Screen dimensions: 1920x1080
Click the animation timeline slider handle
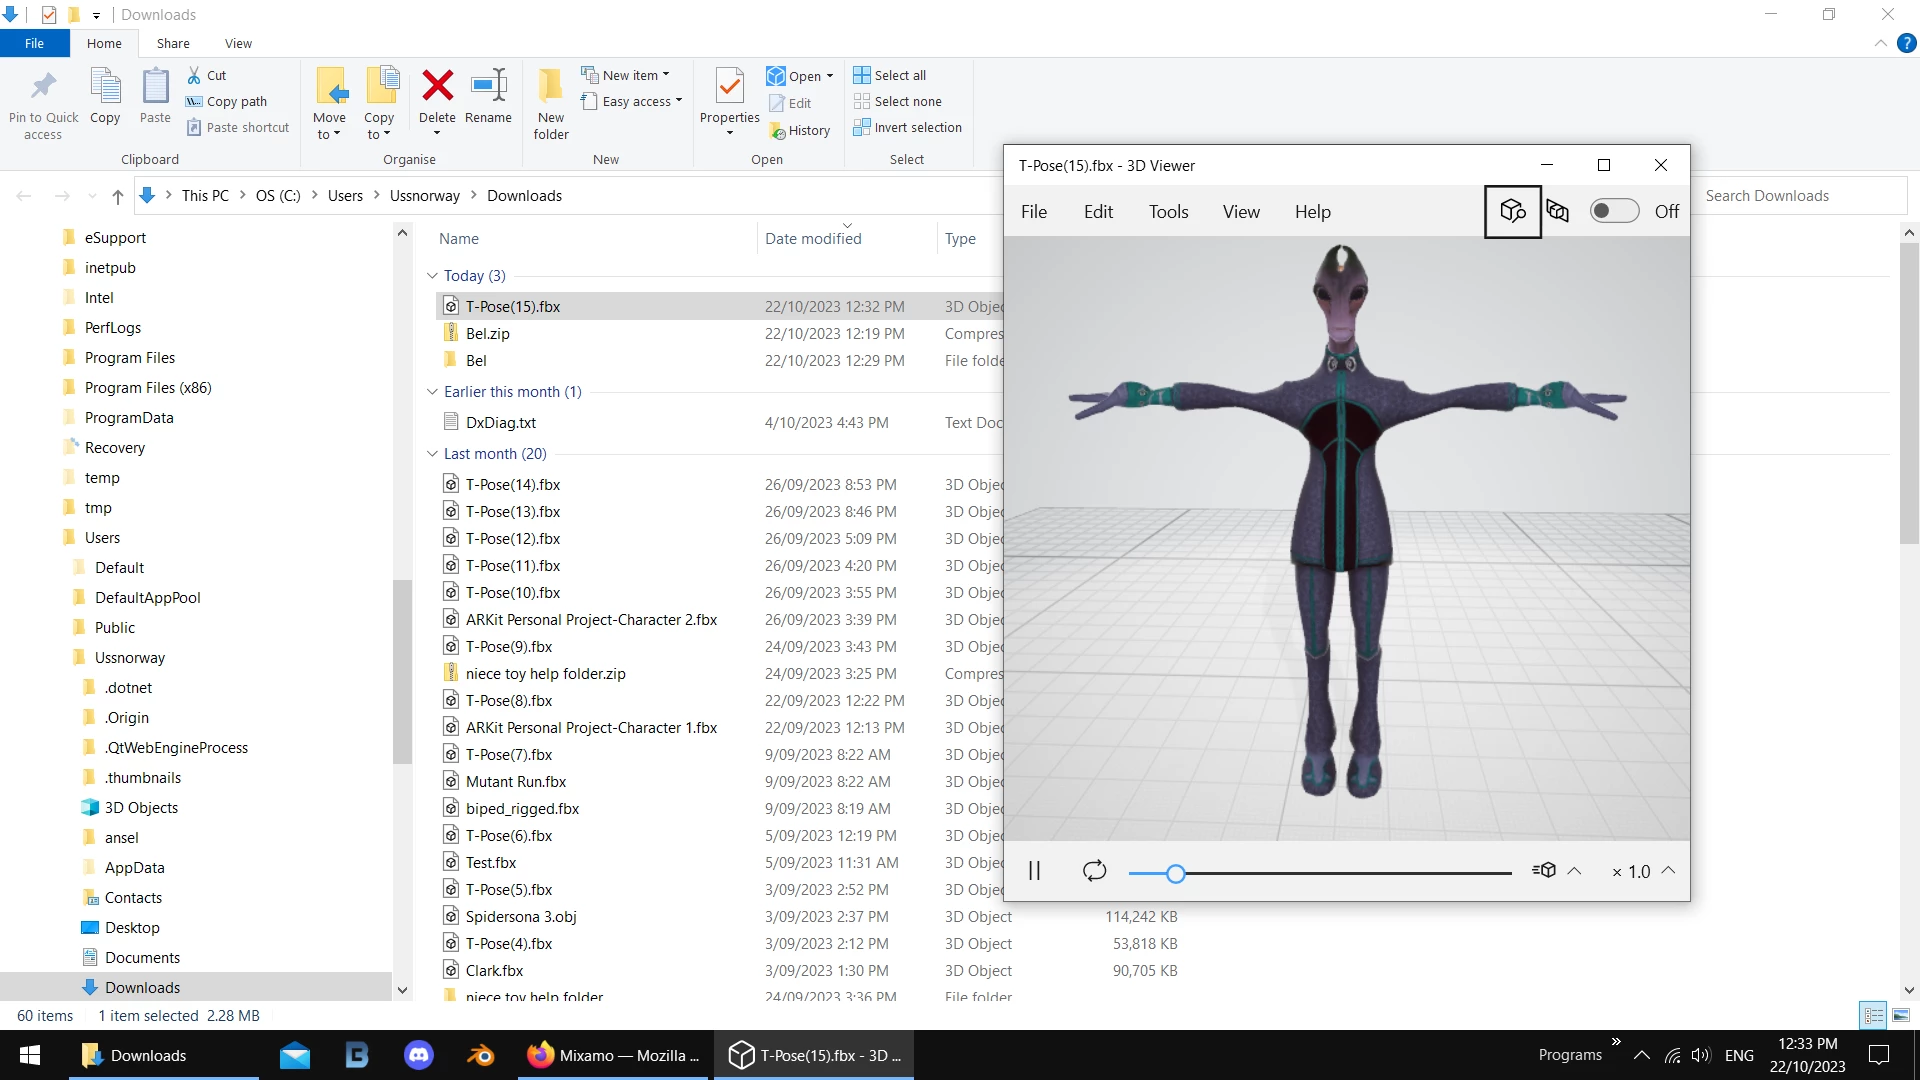coord(1176,873)
